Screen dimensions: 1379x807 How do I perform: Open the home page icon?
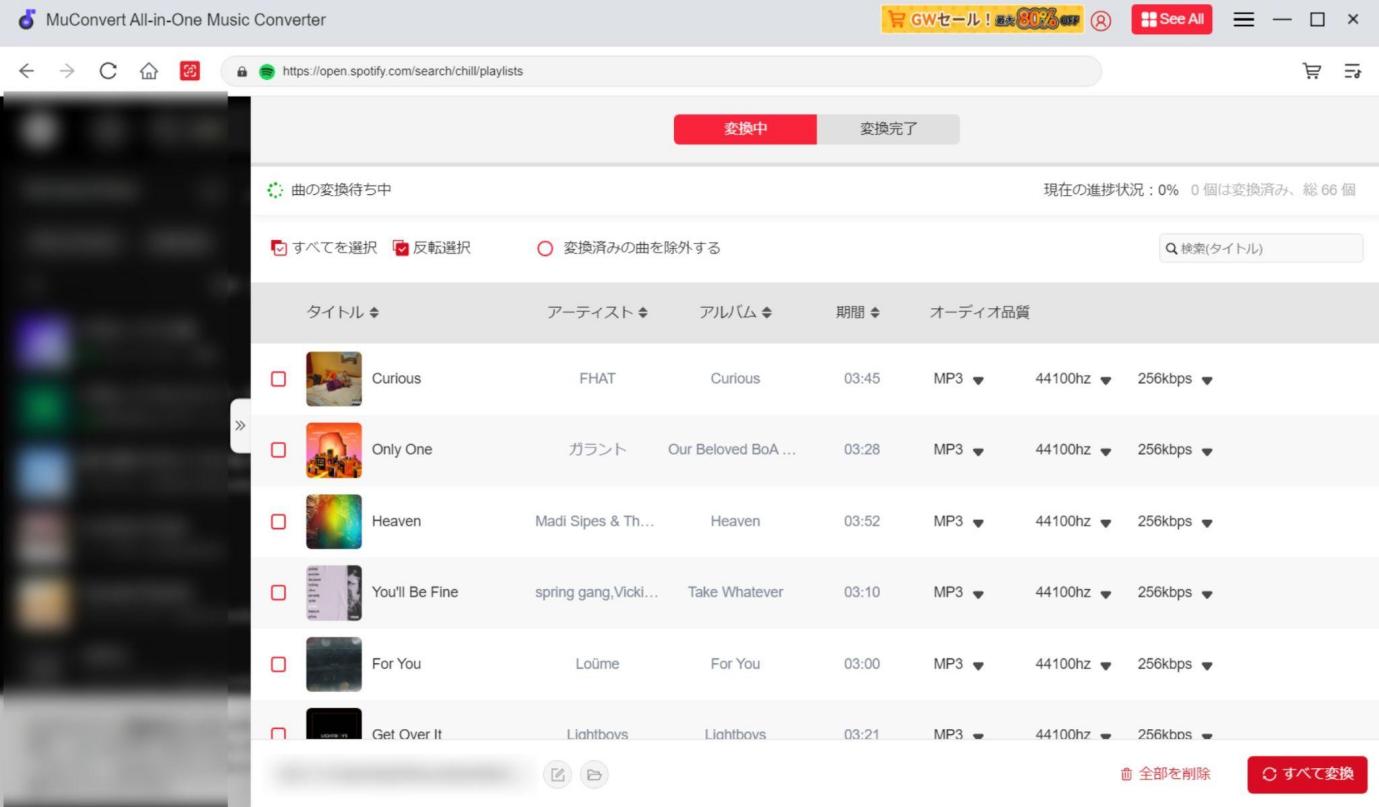coord(149,71)
